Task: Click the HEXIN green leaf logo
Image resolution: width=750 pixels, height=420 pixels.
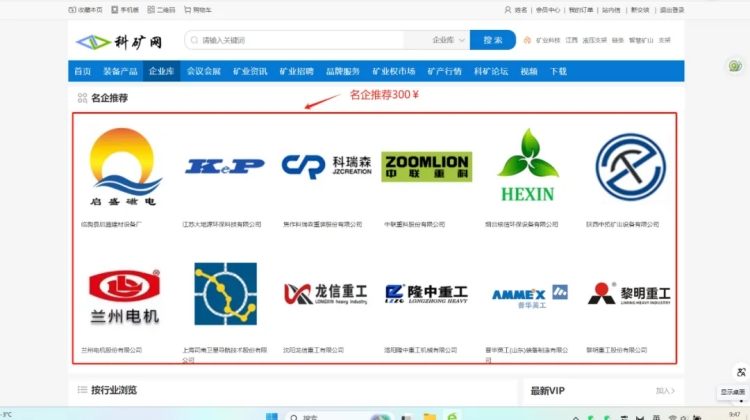Action: [x=528, y=165]
